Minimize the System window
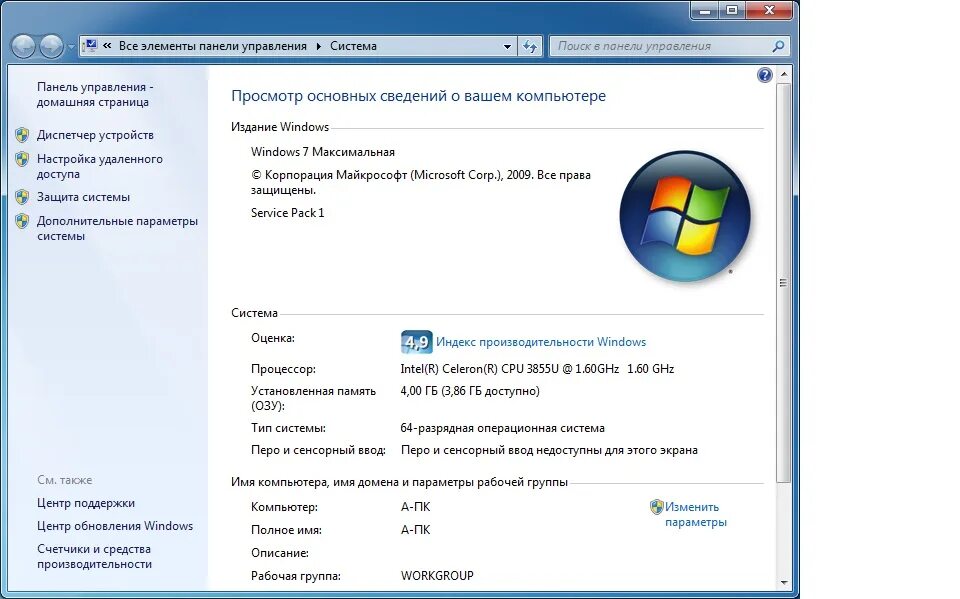 [705, 10]
